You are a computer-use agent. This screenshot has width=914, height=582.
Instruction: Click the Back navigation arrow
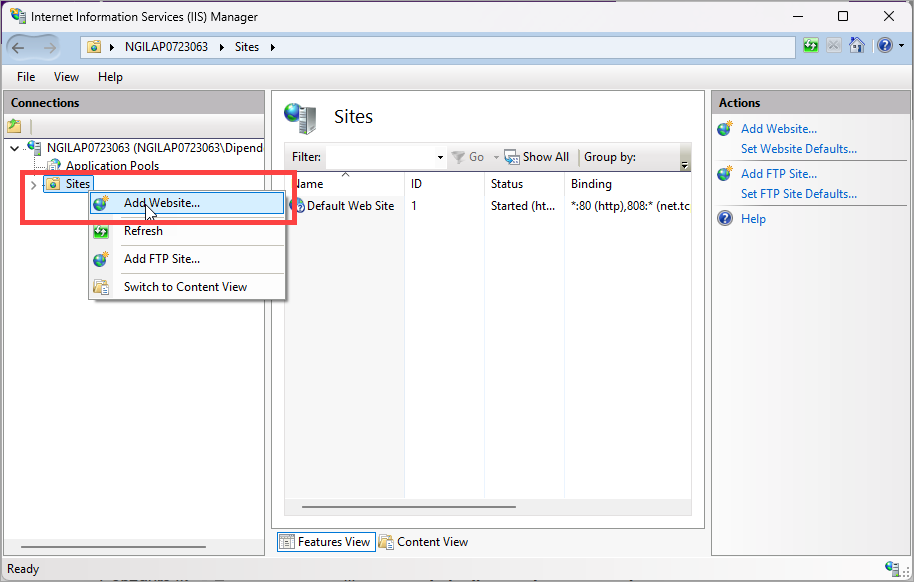[x=18, y=47]
